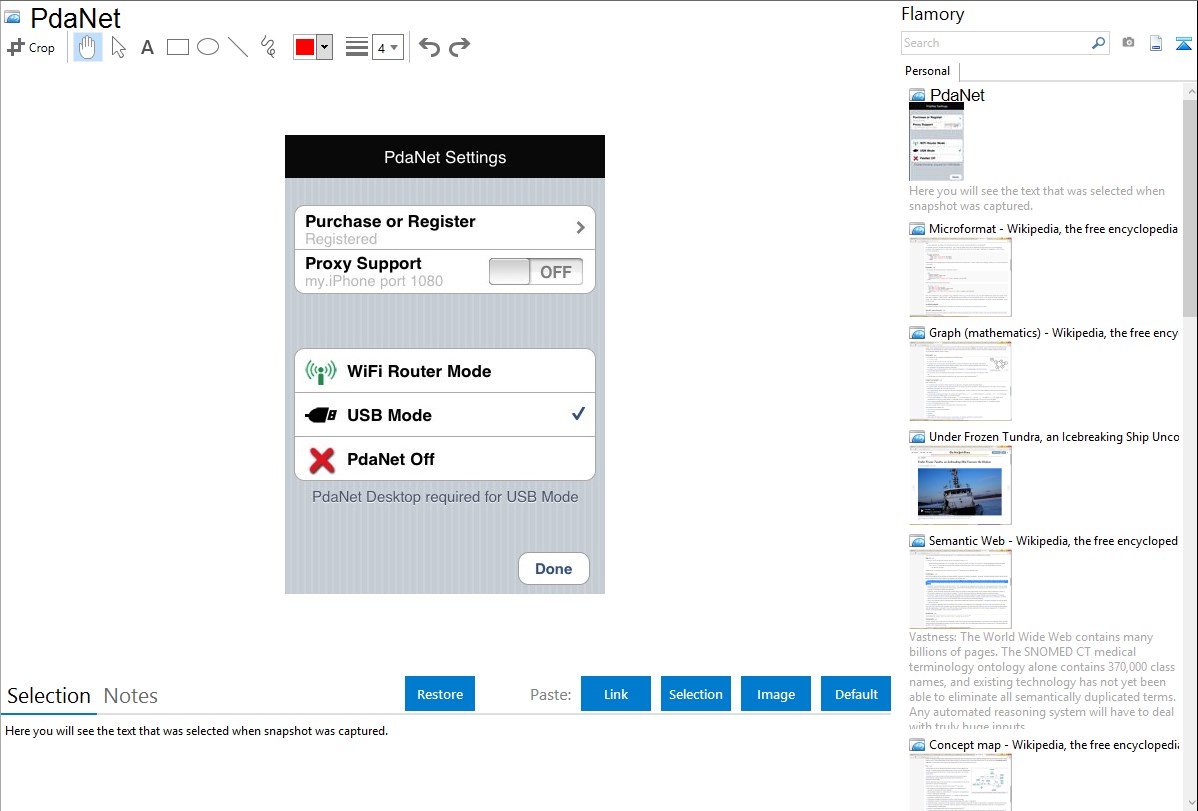Open the Under Frozen Tundra ship thumbnail

point(960,485)
